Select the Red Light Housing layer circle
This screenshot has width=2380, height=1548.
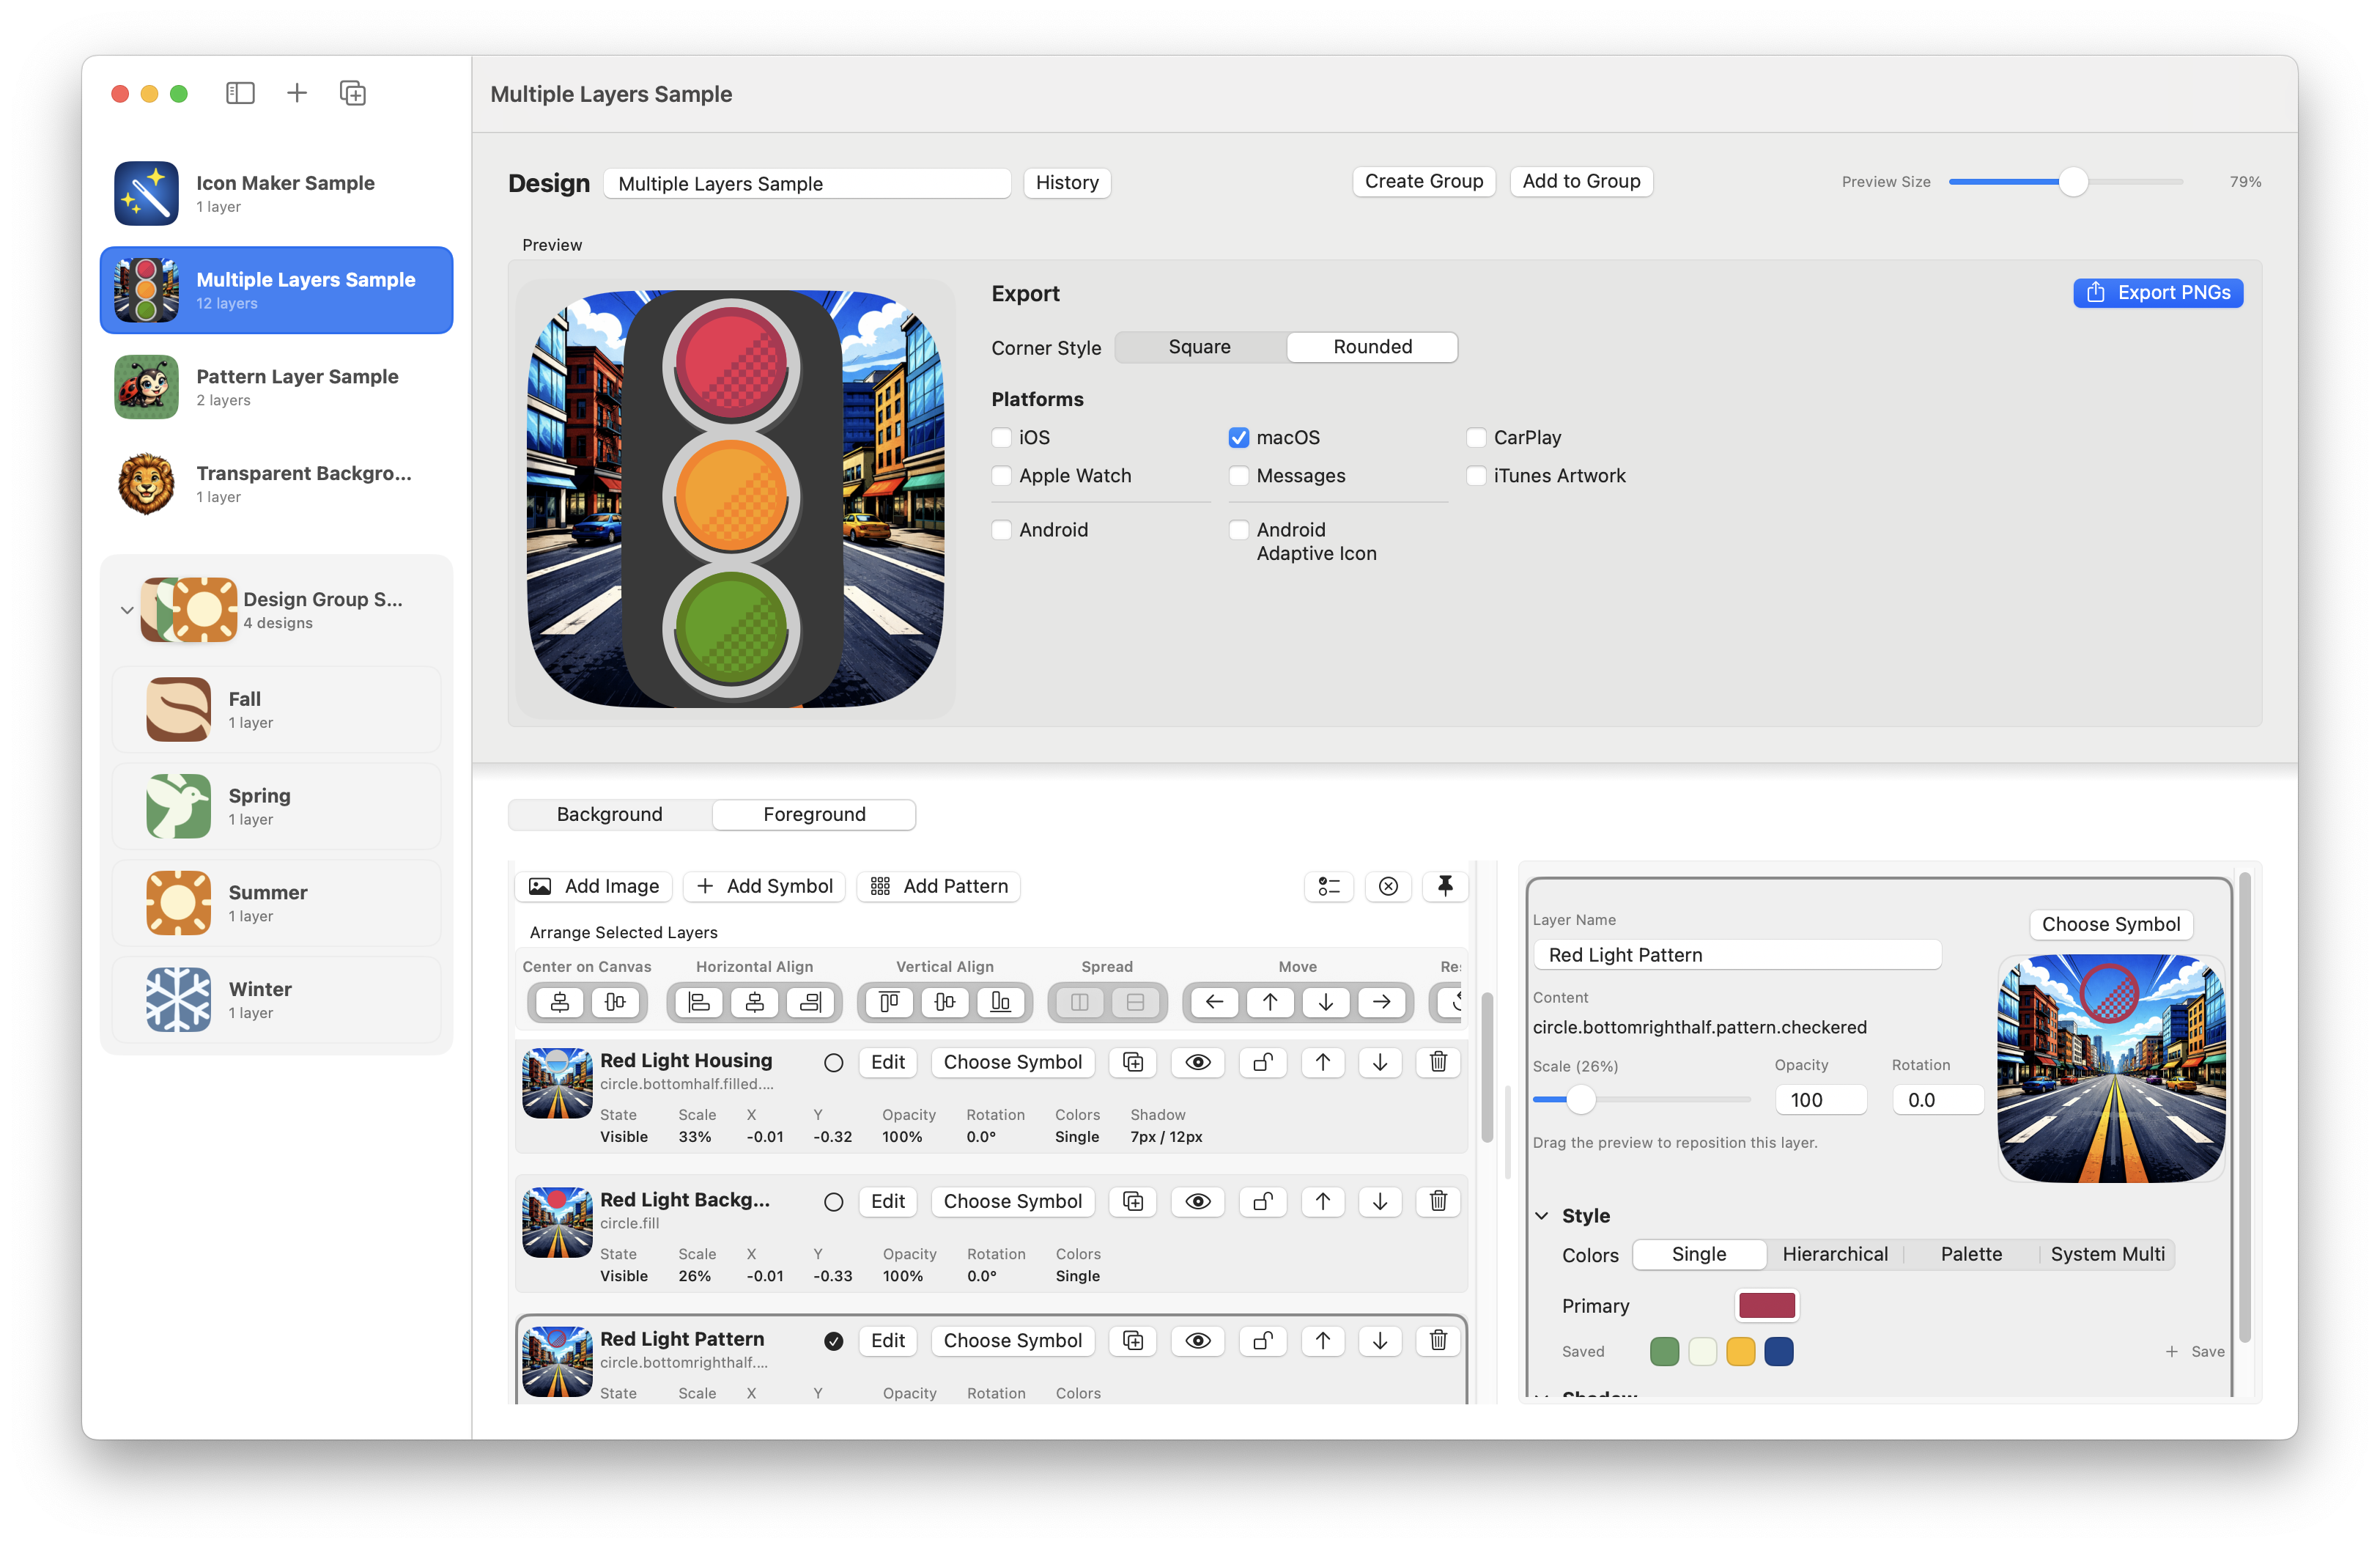833,1062
